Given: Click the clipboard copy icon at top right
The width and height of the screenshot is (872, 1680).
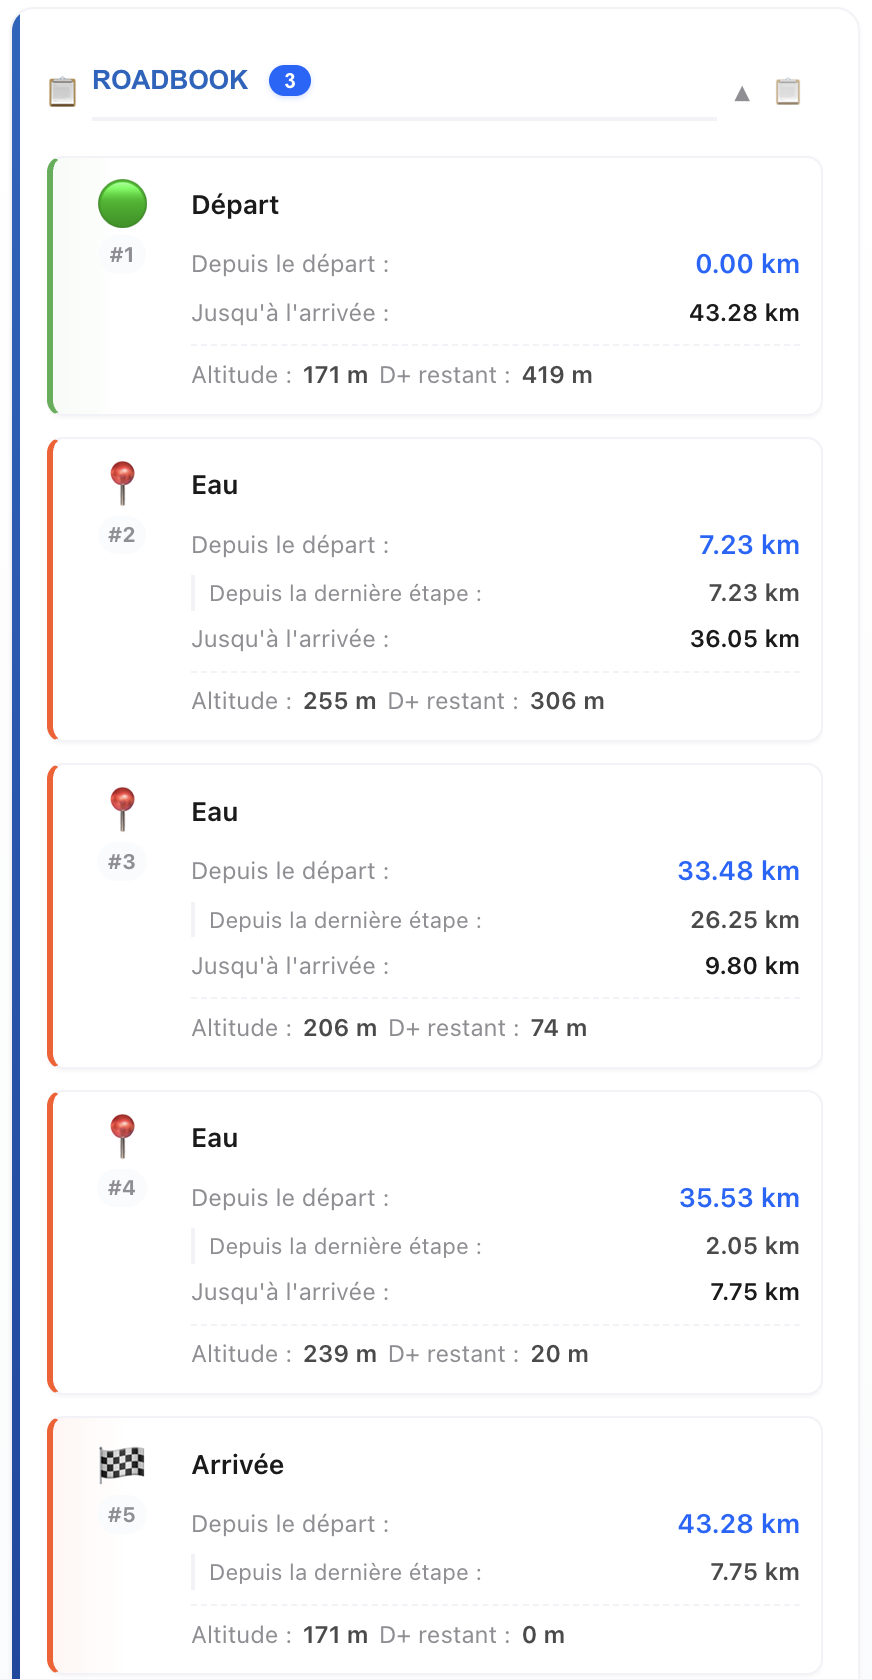Looking at the screenshot, I should pyautogui.click(x=788, y=91).
